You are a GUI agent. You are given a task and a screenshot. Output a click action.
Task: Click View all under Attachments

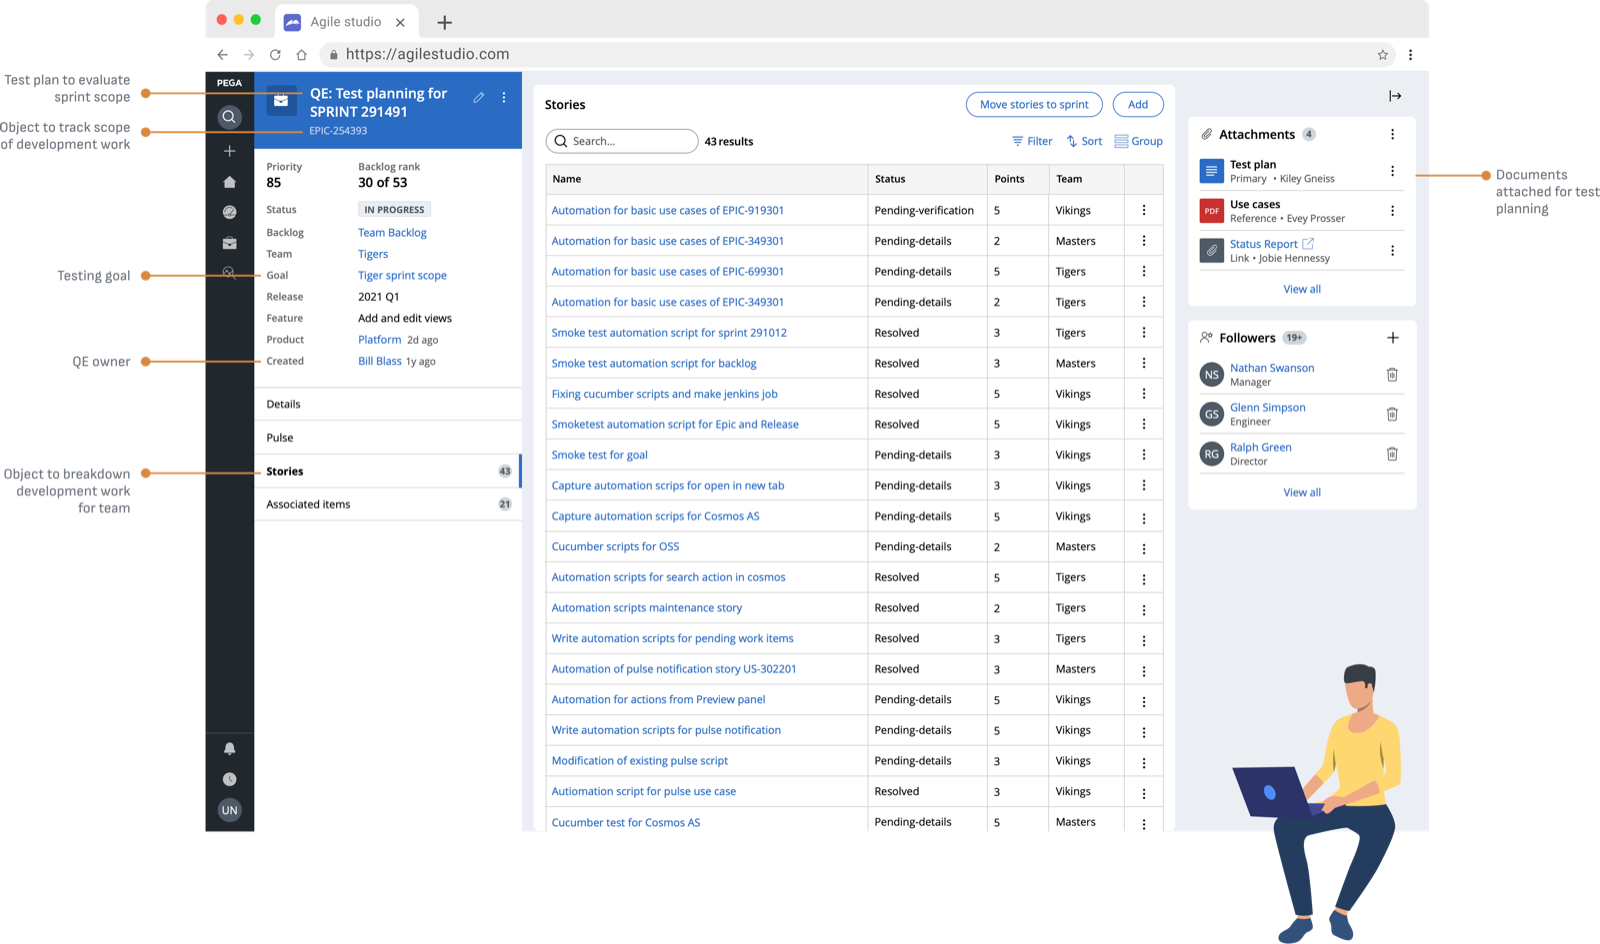1302,289
